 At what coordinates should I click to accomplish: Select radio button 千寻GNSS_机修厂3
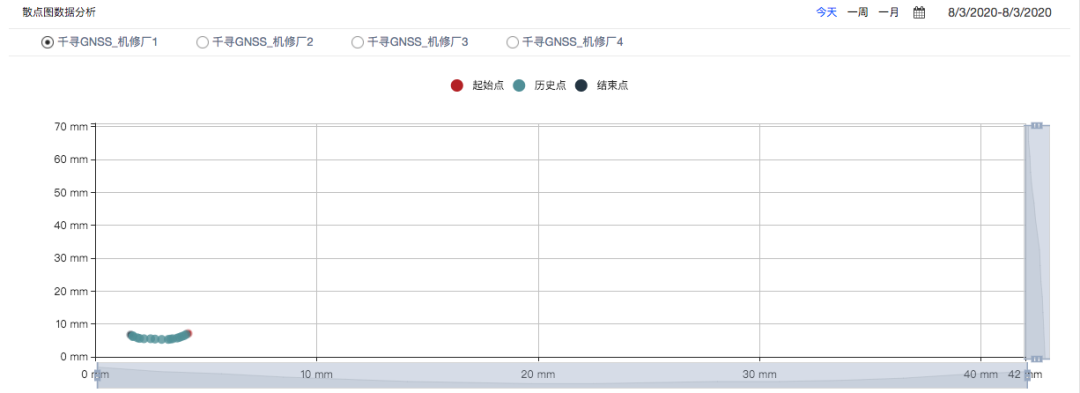click(357, 43)
